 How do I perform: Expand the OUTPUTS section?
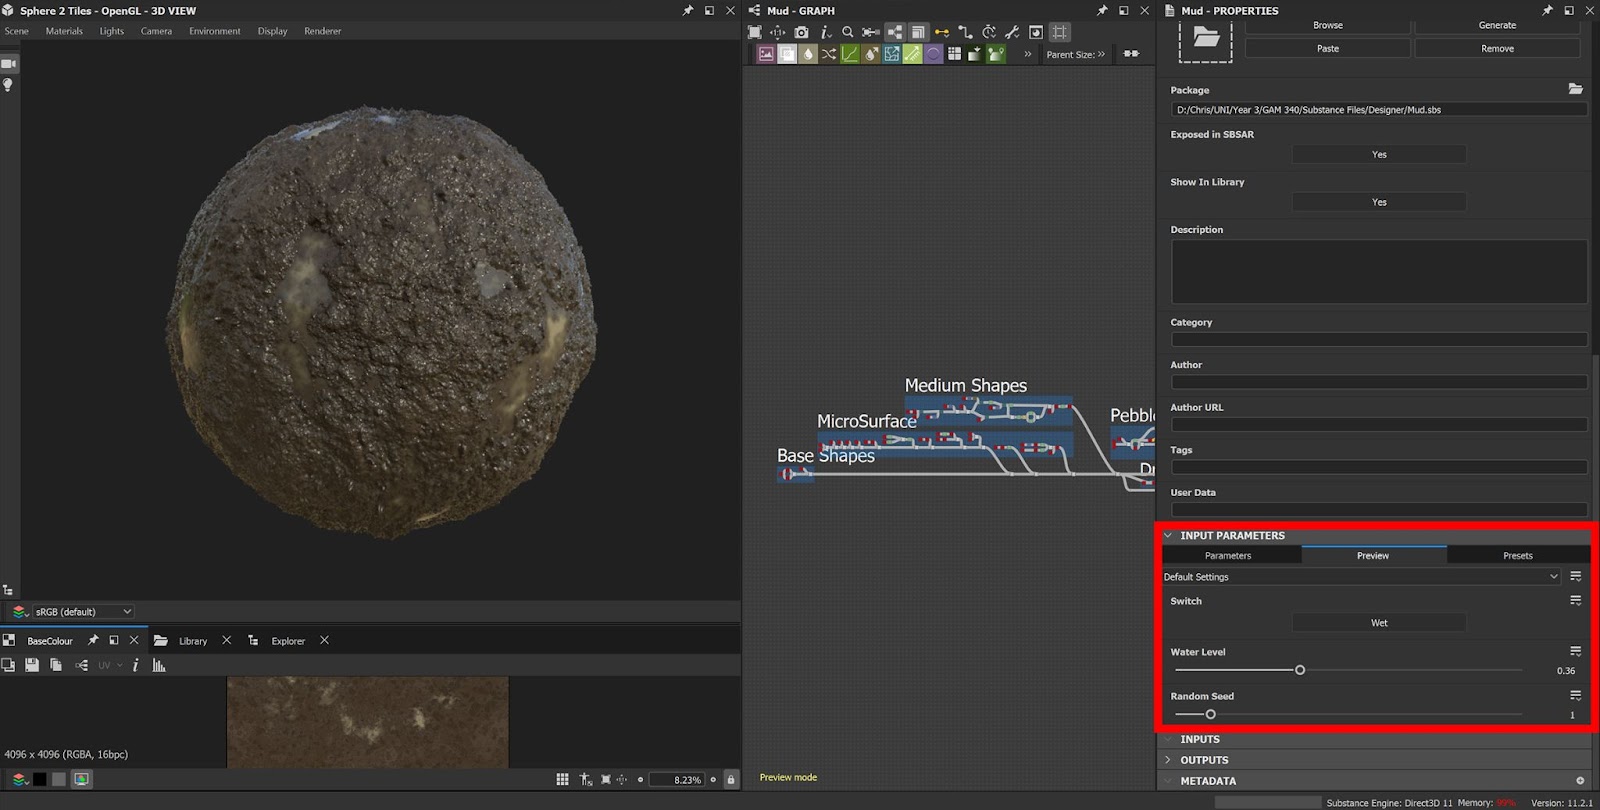click(x=1204, y=760)
